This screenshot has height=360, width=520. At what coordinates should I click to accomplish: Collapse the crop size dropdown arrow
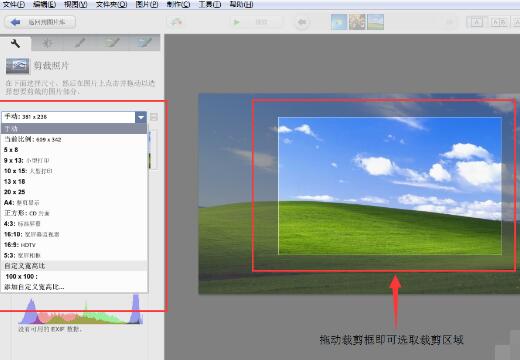click(x=141, y=117)
